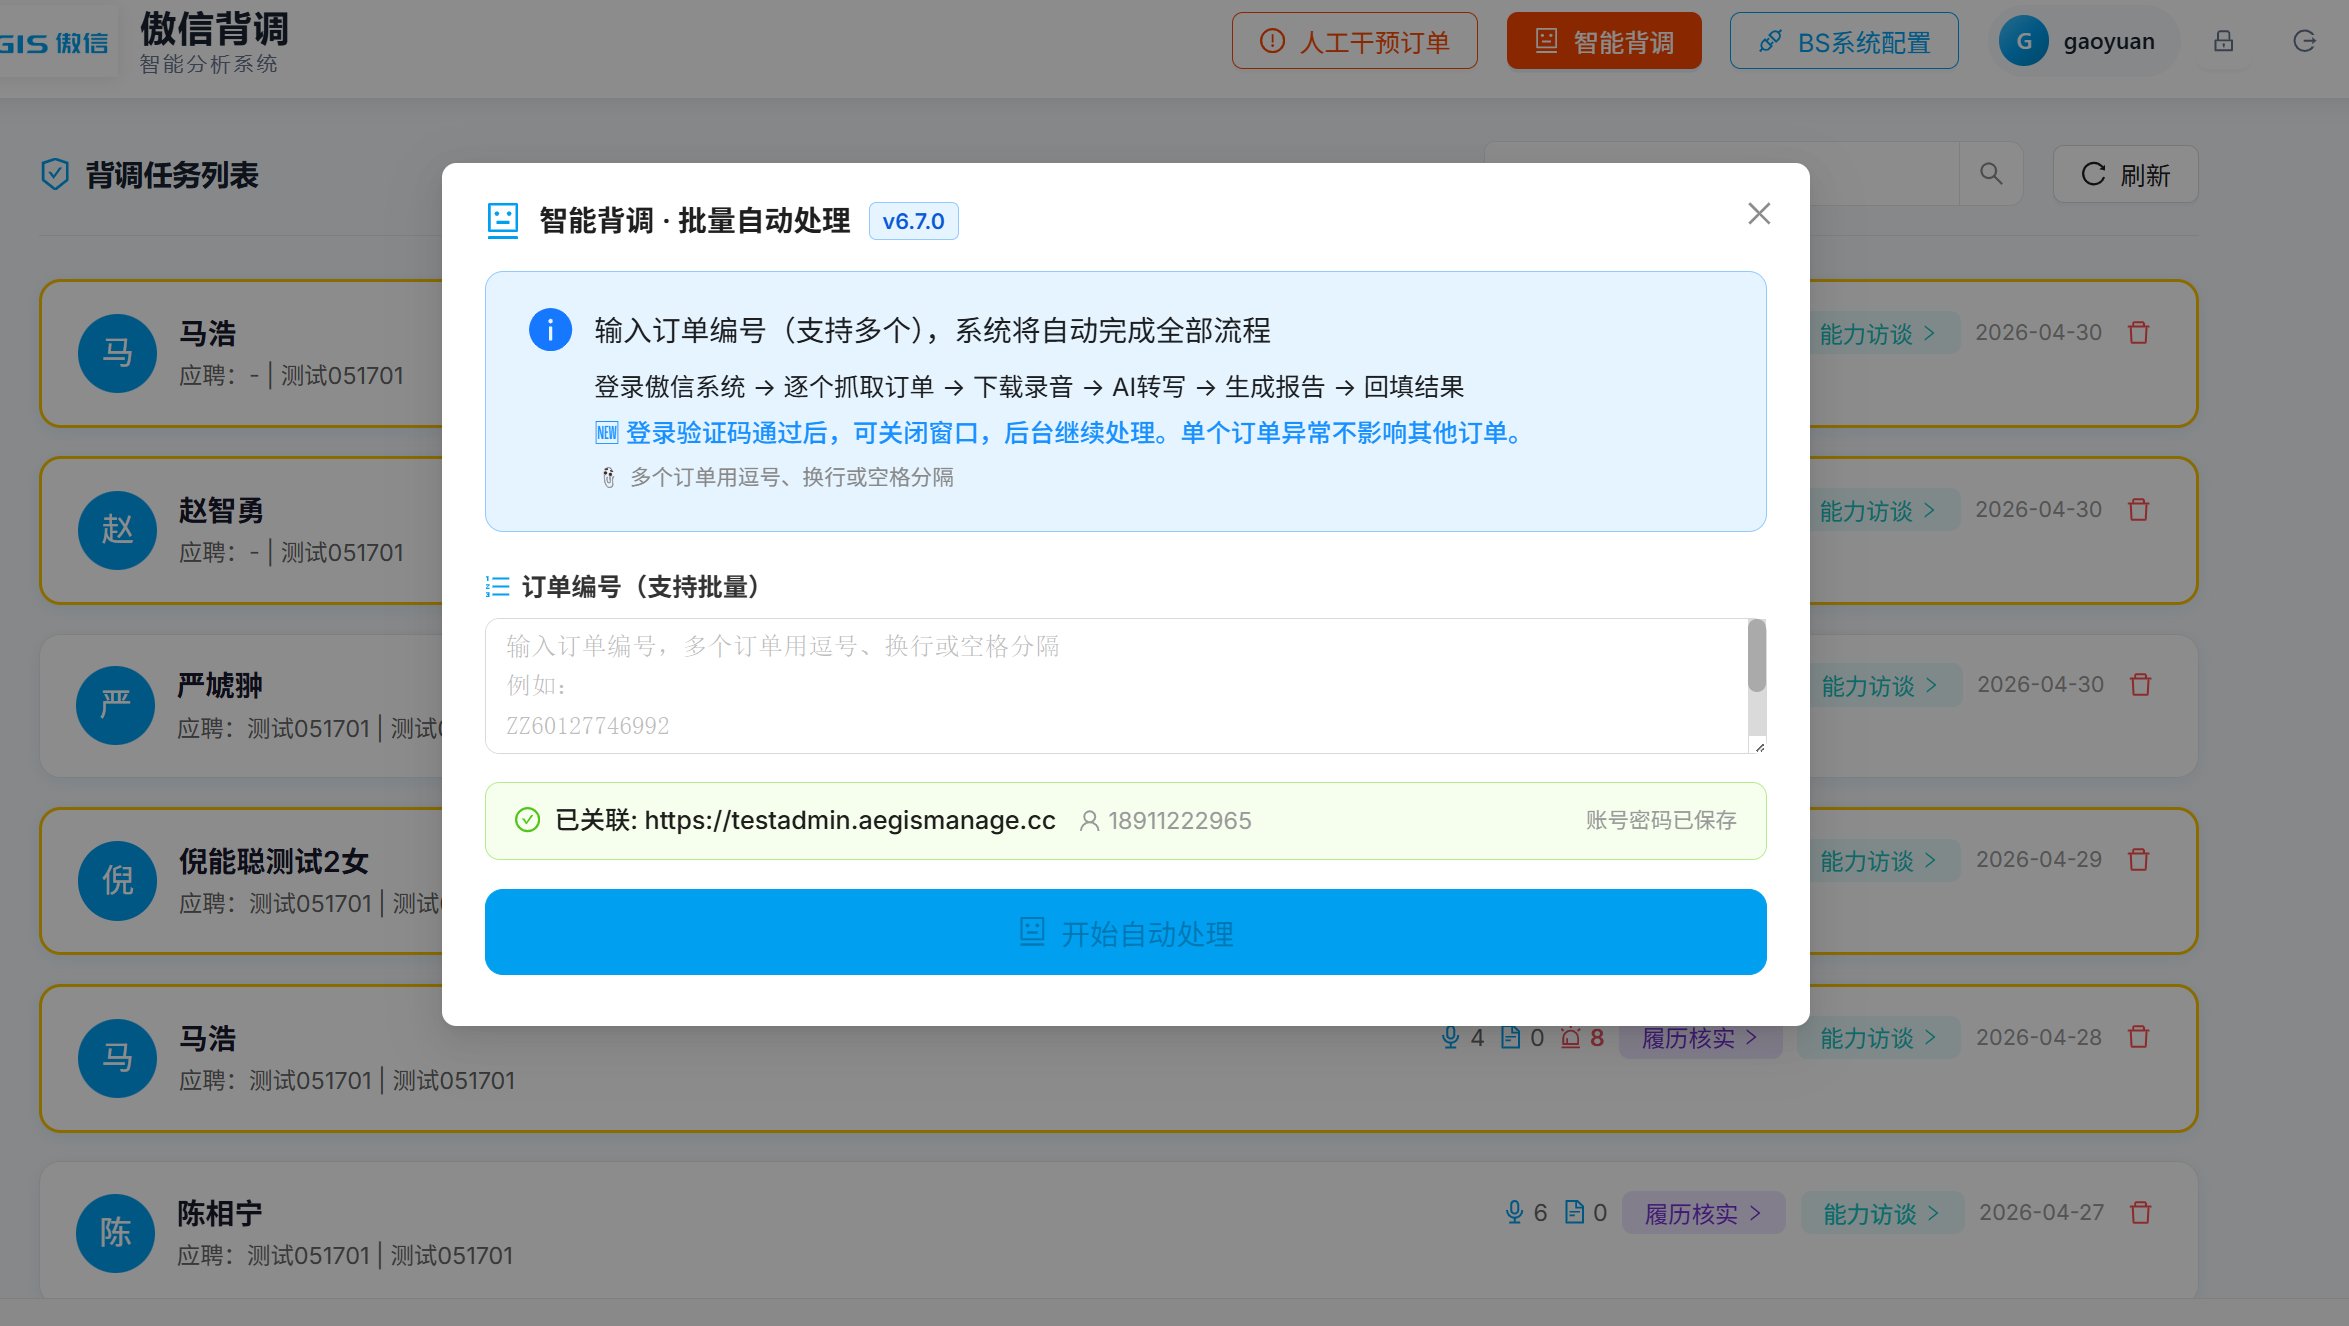This screenshot has width=2349, height=1326.
Task: Open 能力访谈 for 严虓翀
Action: point(1879,685)
